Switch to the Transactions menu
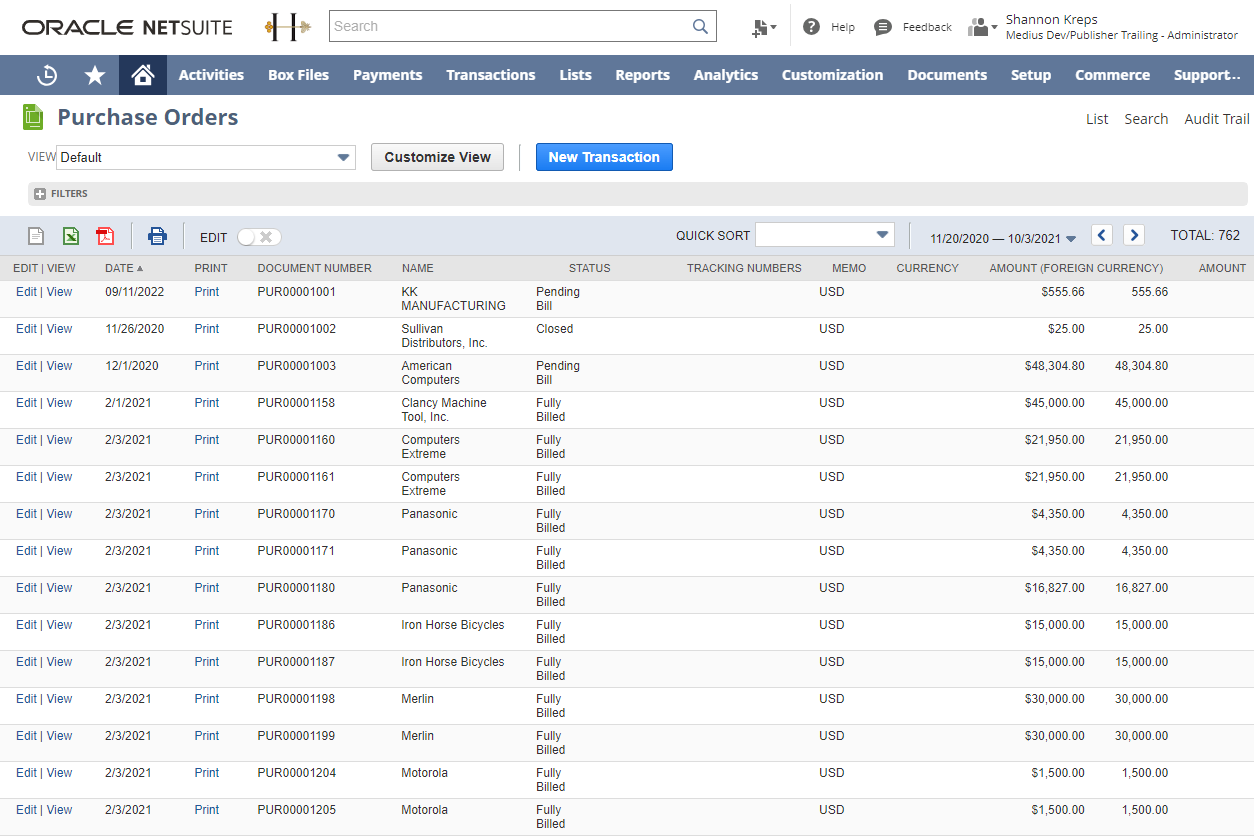Image resolution: width=1254 pixels, height=840 pixels. click(x=491, y=75)
